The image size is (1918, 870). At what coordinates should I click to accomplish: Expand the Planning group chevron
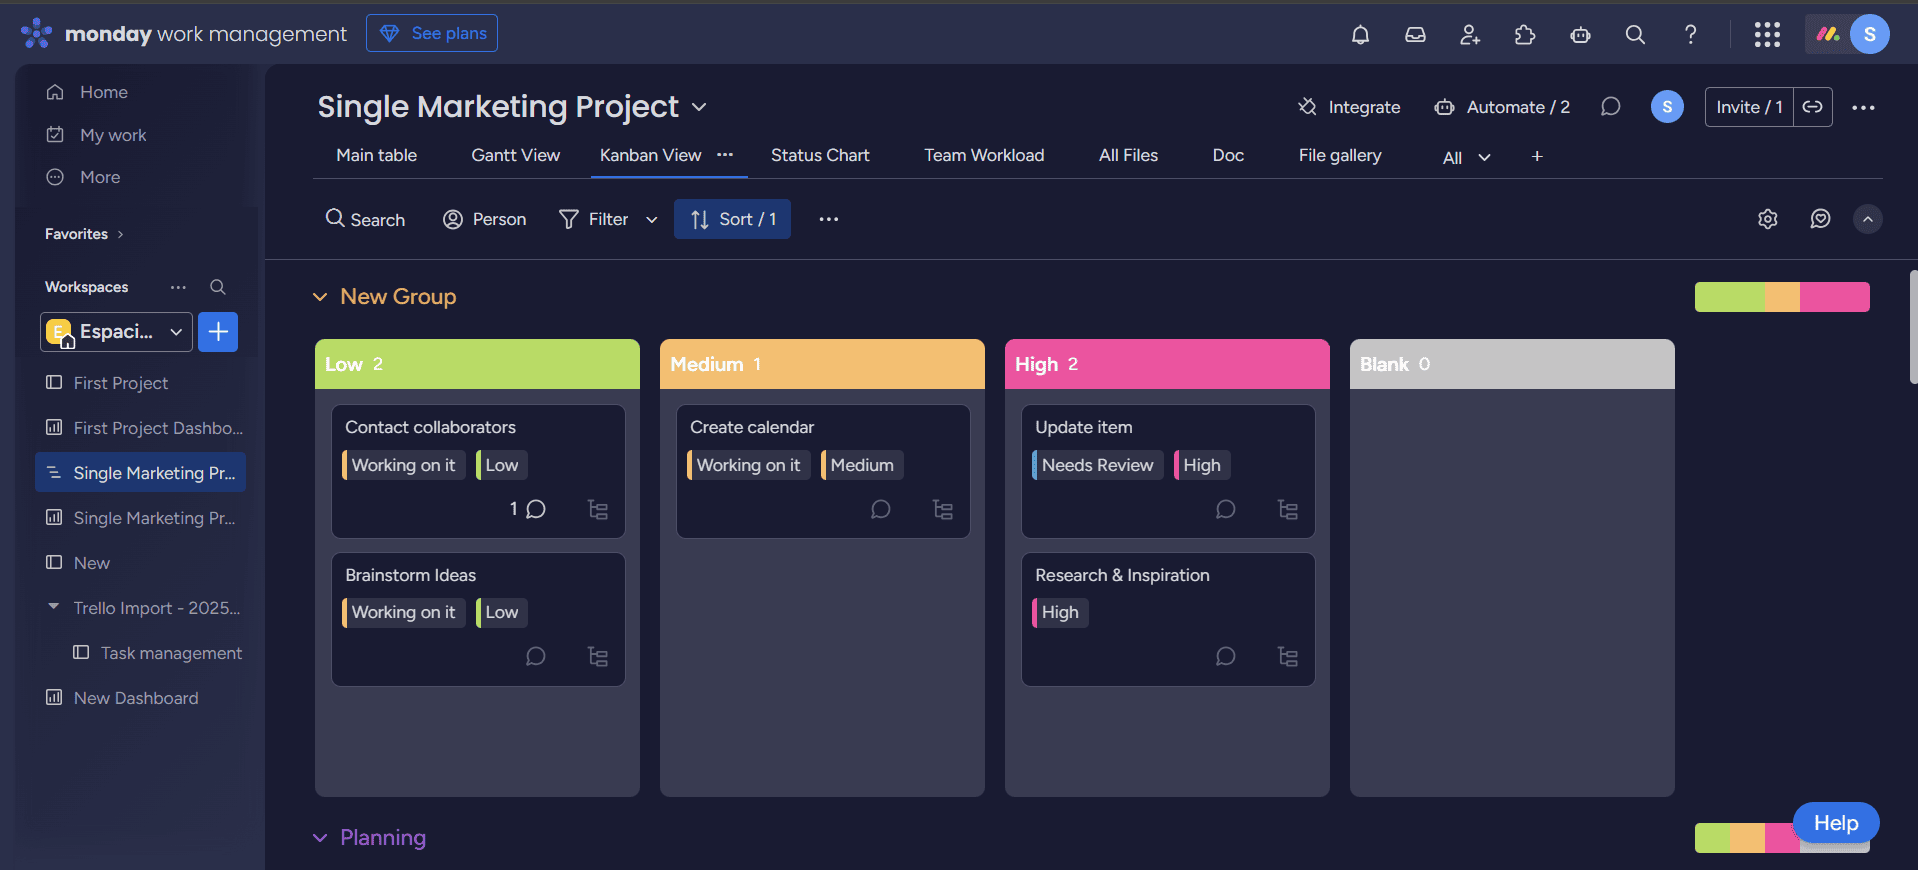pyautogui.click(x=320, y=838)
